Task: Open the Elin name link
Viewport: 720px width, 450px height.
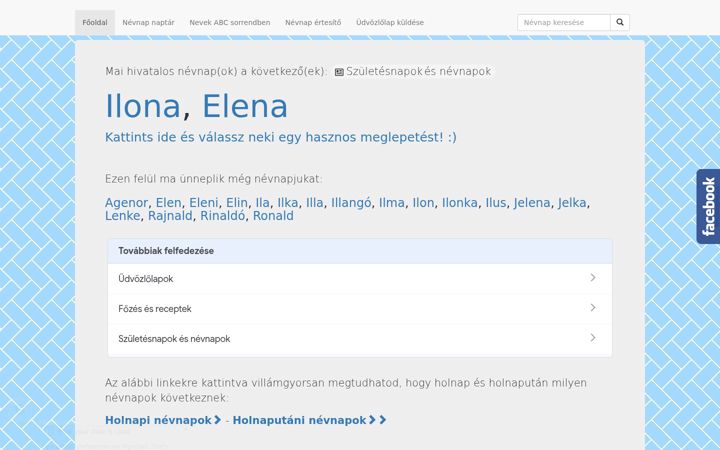Action: tap(237, 203)
